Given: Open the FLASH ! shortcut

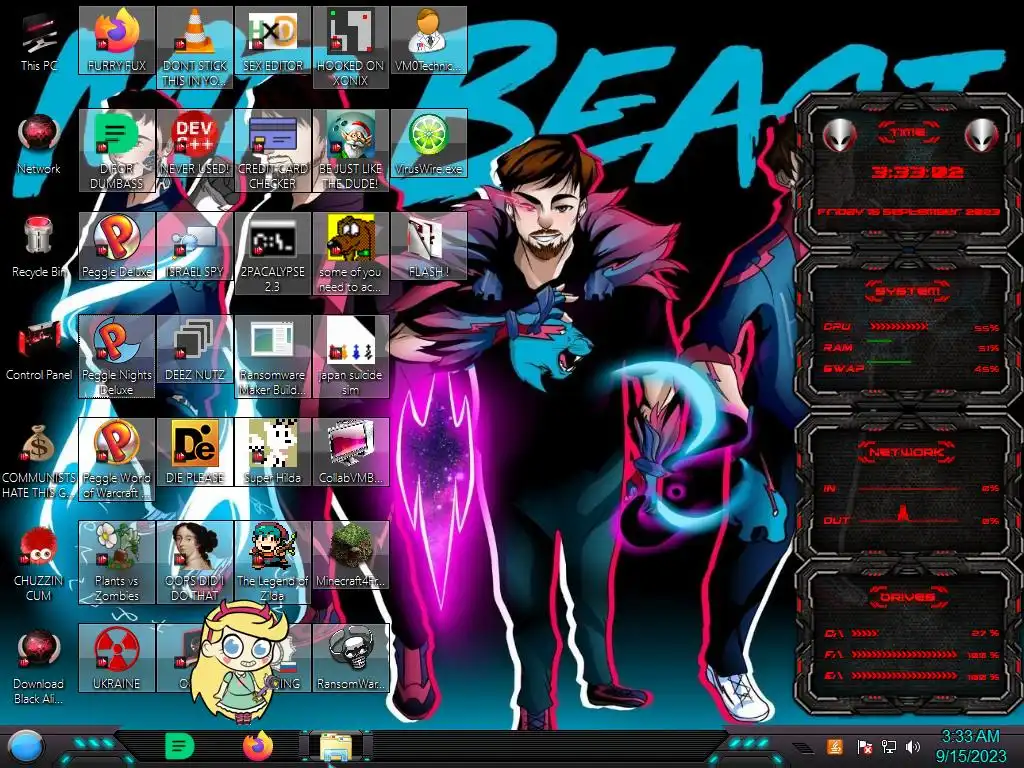Looking at the screenshot, I should pos(429,246).
